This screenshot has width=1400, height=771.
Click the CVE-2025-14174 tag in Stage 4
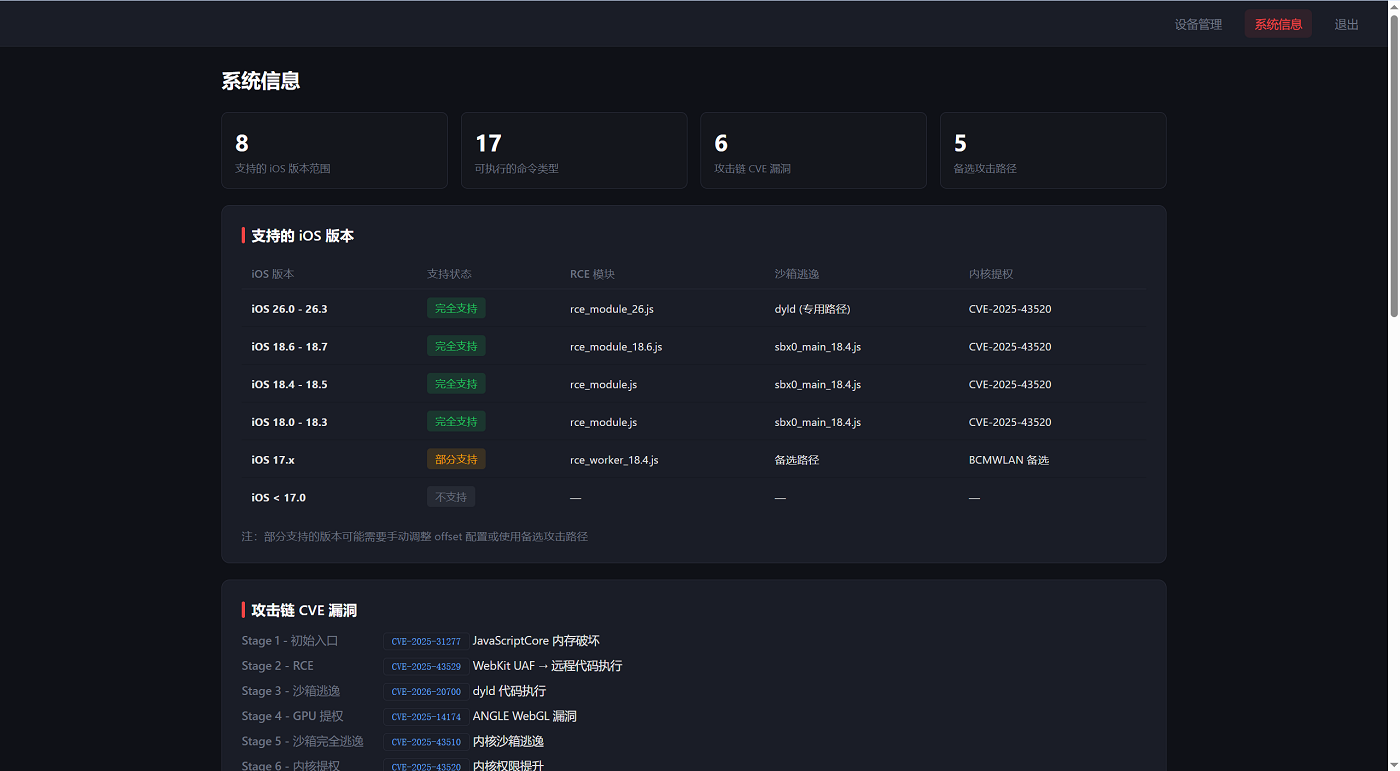click(x=426, y=716)
